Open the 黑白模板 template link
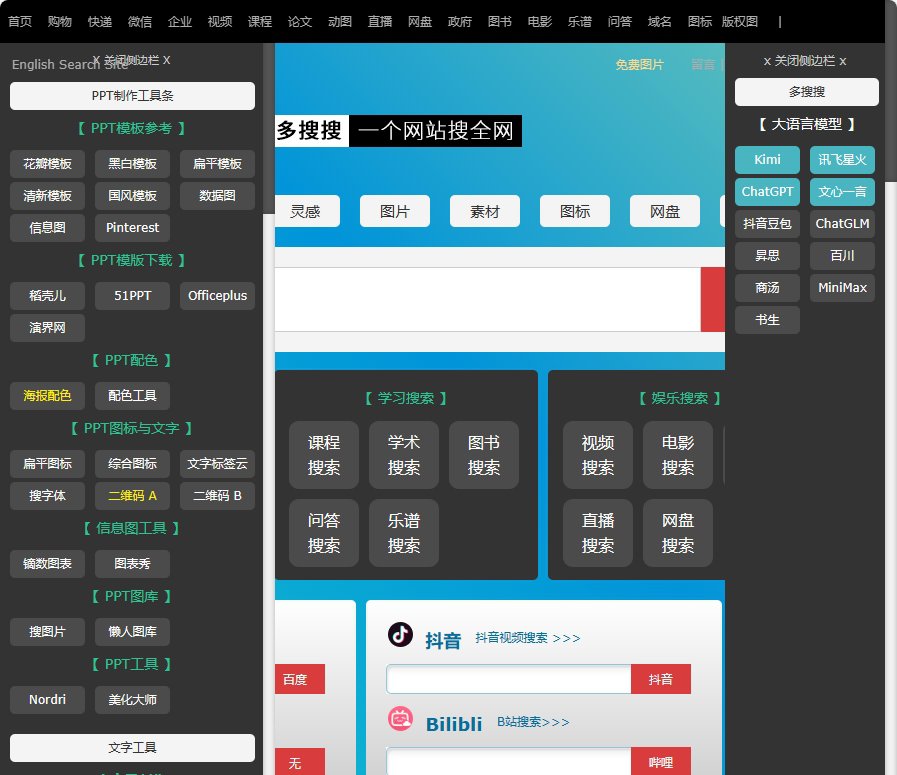This screenshot has width=897, height=775. click(132, 164)
